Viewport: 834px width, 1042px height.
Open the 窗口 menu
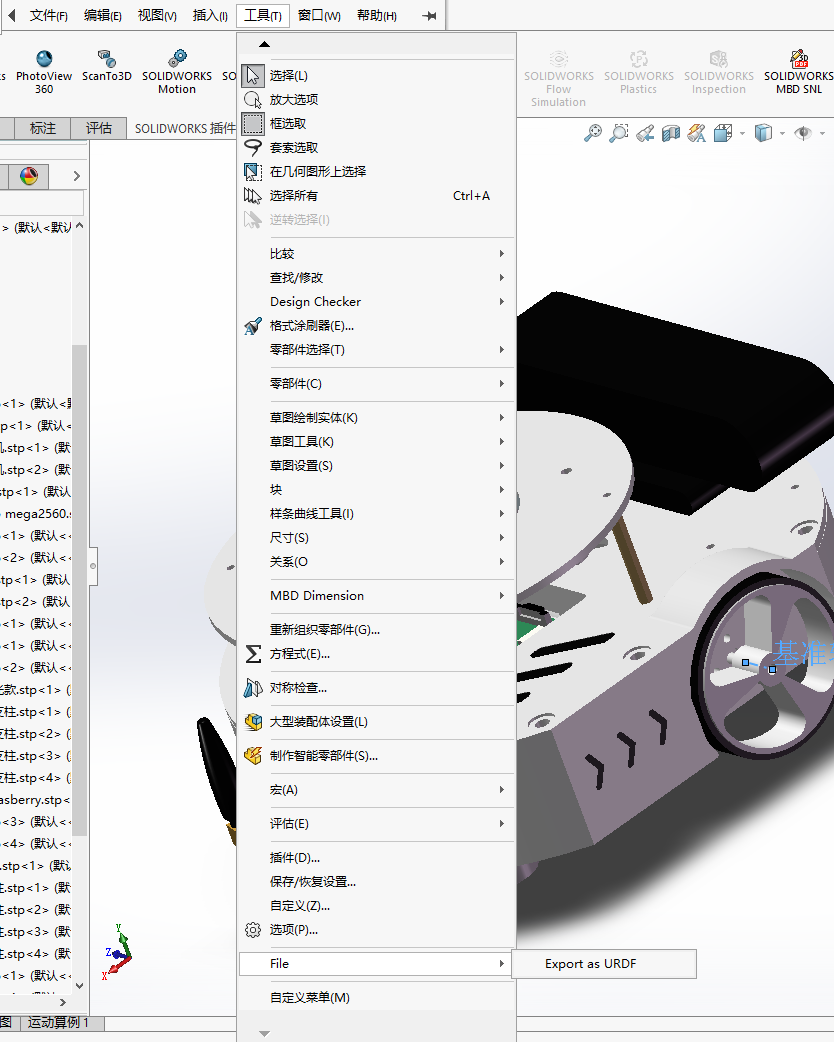[318, 16]
